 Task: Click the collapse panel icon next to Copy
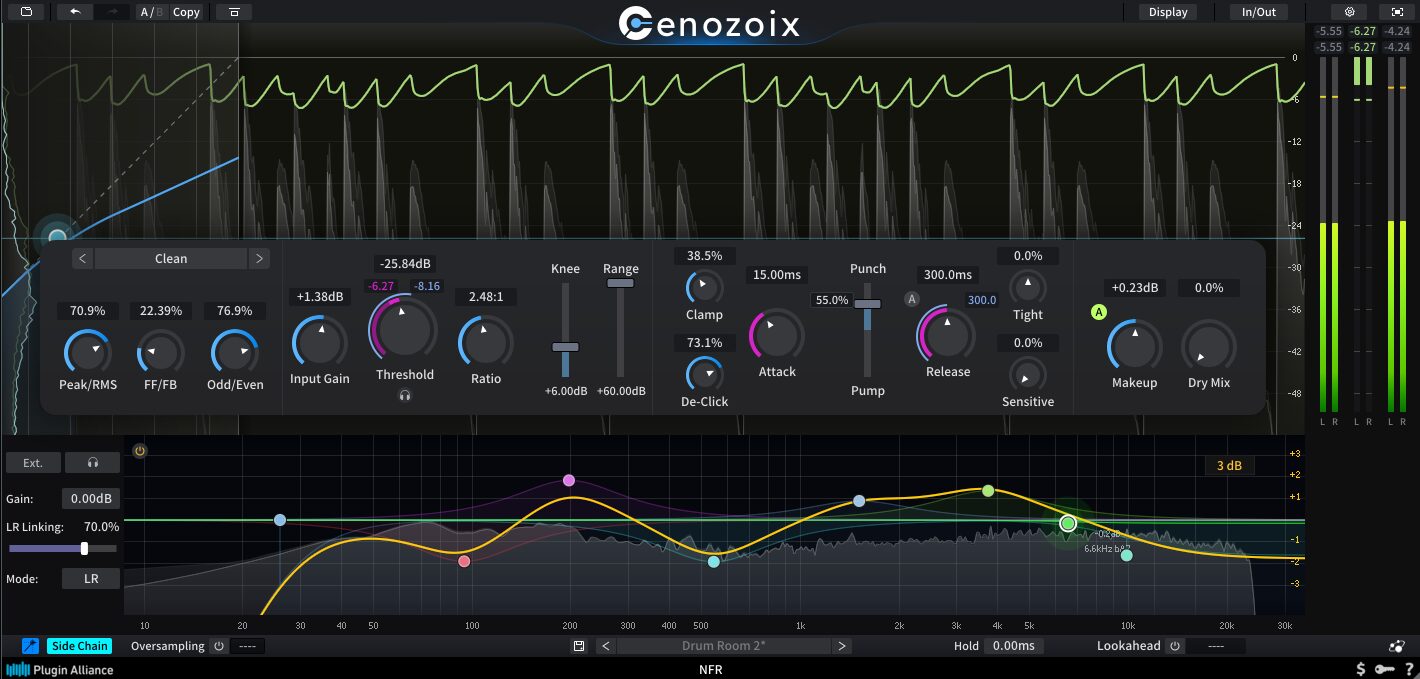233,12
